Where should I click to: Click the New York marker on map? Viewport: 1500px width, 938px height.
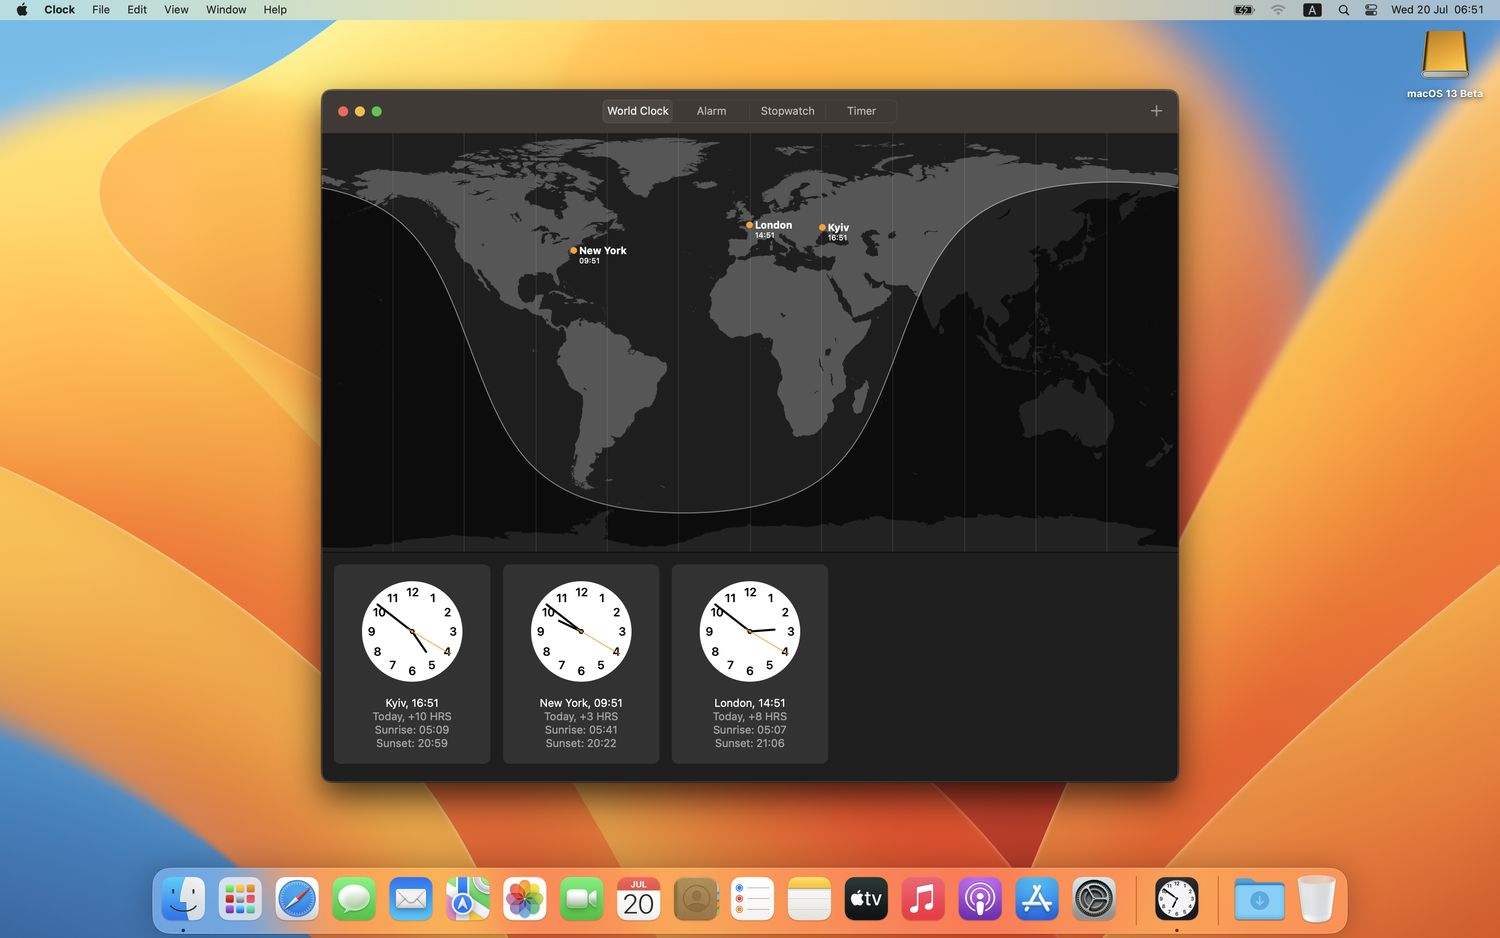point(573,251)
